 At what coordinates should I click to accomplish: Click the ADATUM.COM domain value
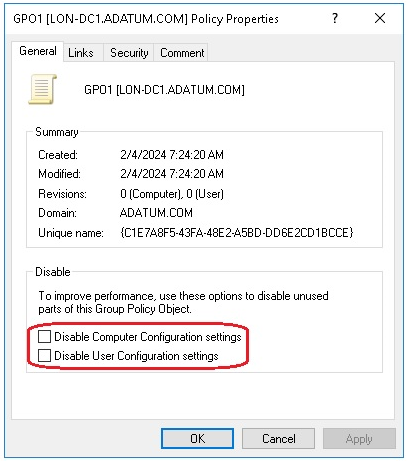point(156,213)
